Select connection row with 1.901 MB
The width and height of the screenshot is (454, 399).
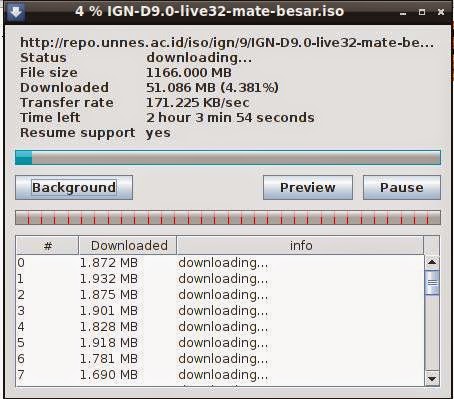click(220, 311)
